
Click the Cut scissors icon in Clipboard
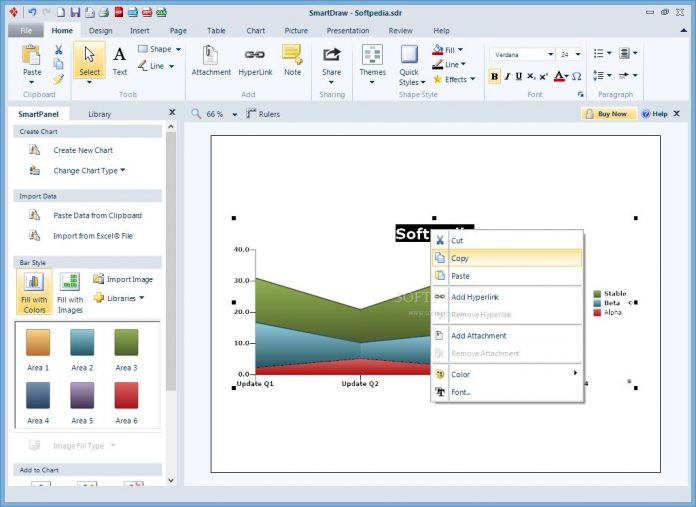(59, 50)
